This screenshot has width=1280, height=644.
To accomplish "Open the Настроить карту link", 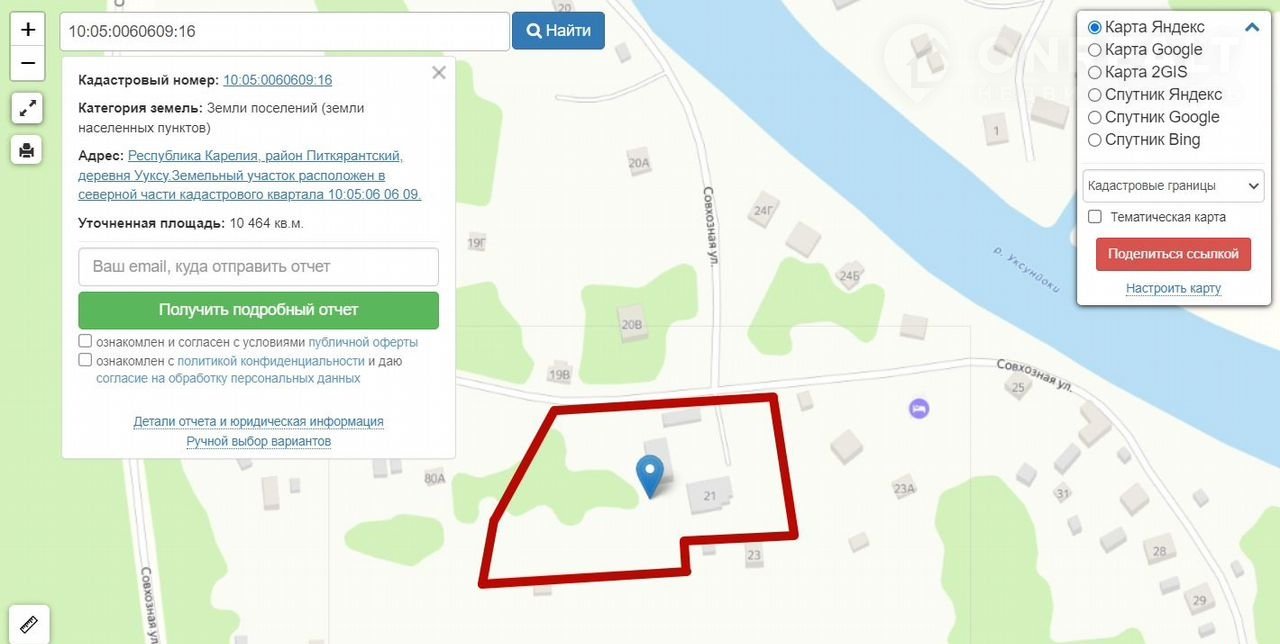I will [1173, 288].
